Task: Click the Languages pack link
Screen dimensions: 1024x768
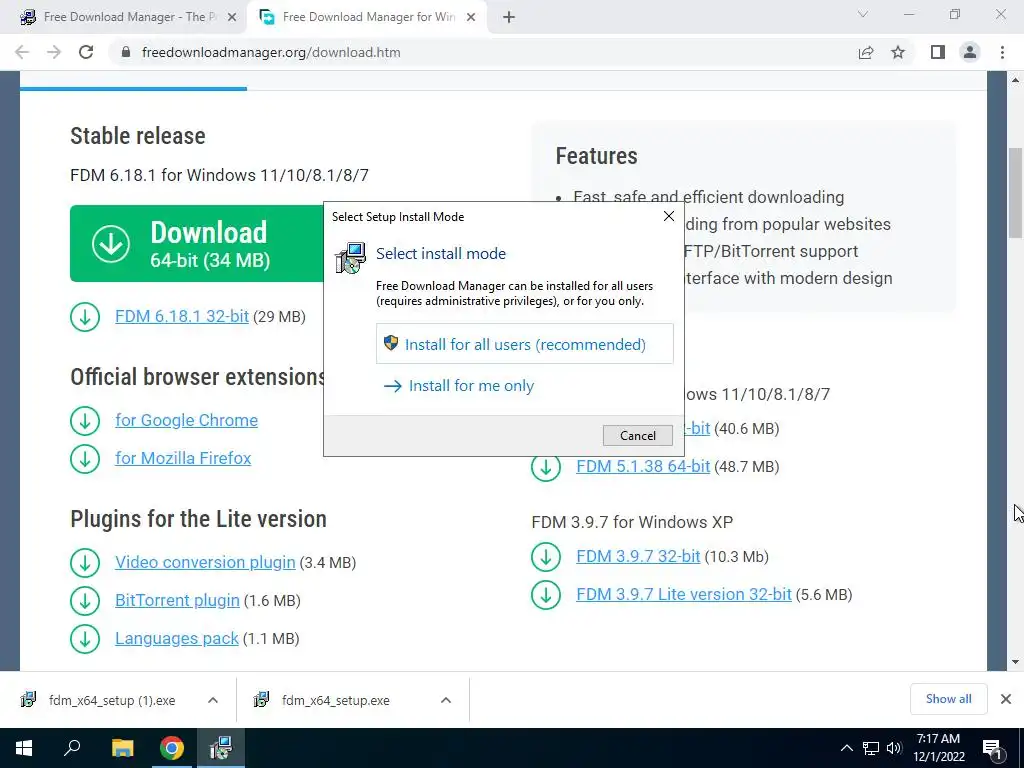Action: [176, 638]
